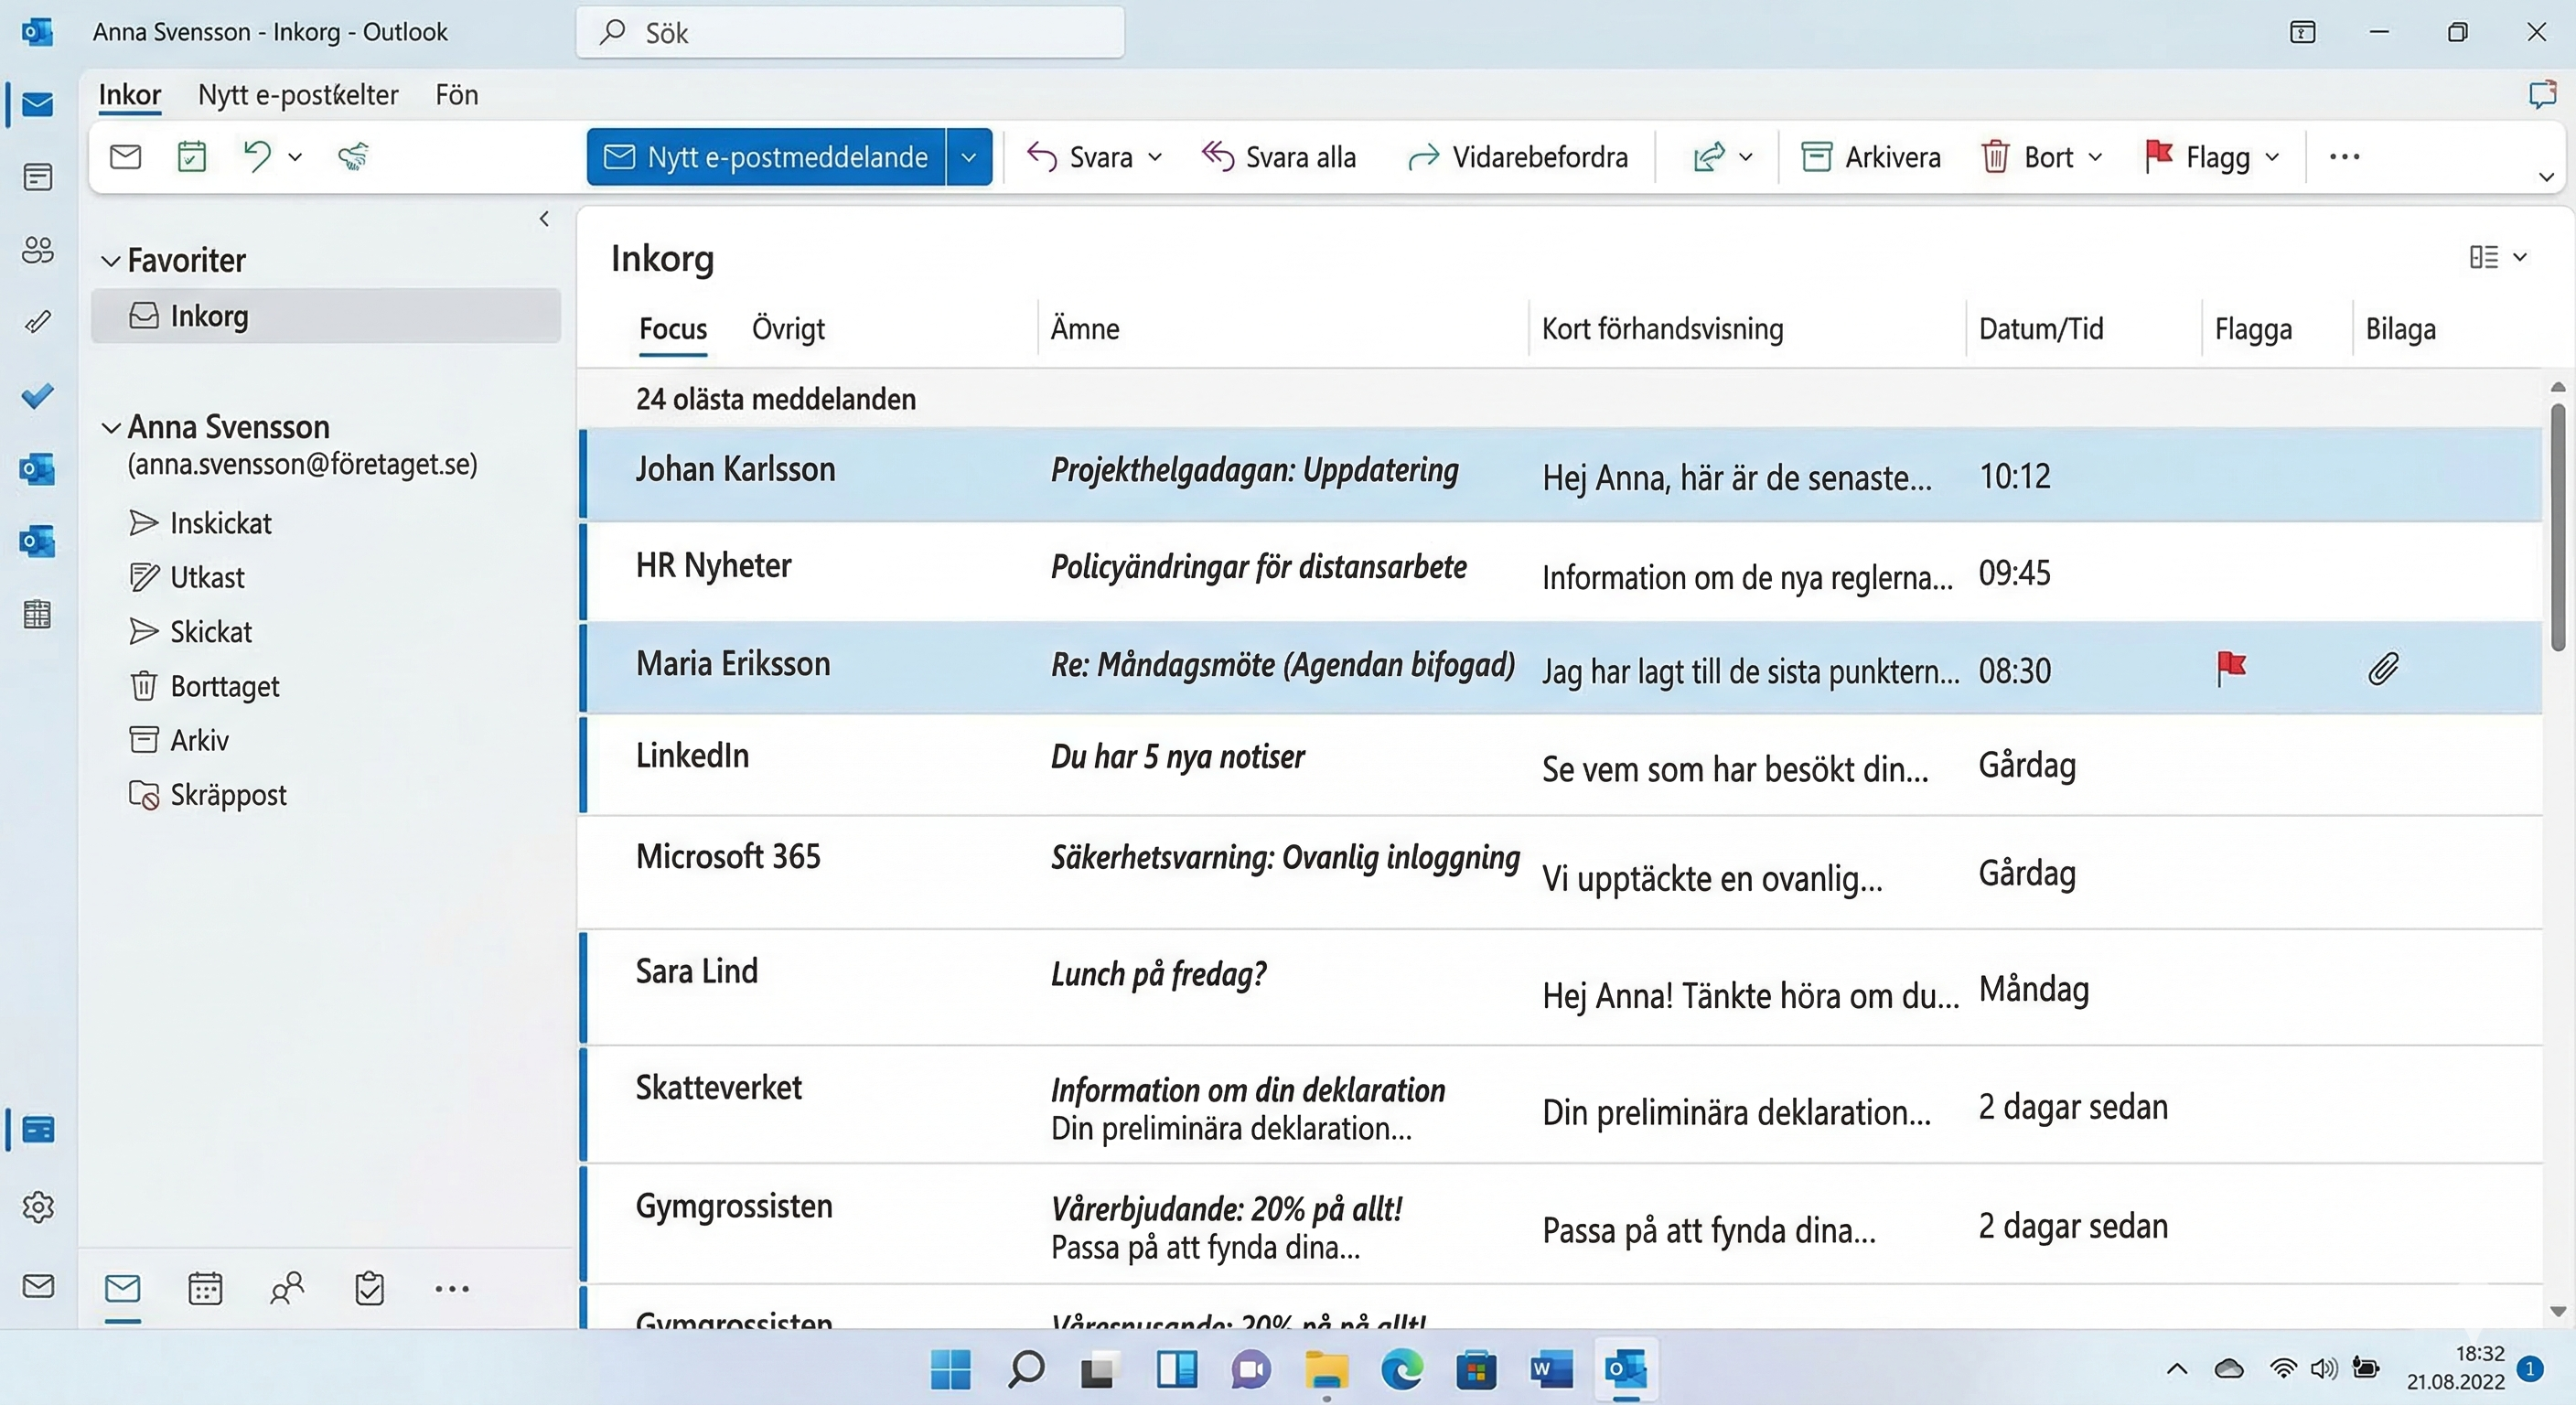Open contacts view in bottom navigation

287,1288
